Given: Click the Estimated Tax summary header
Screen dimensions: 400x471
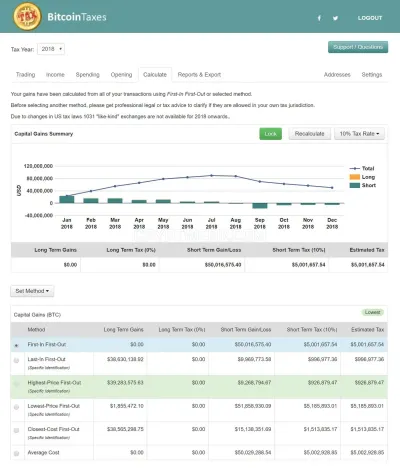Looking at the screenshot, I should (x=367, y=250).
